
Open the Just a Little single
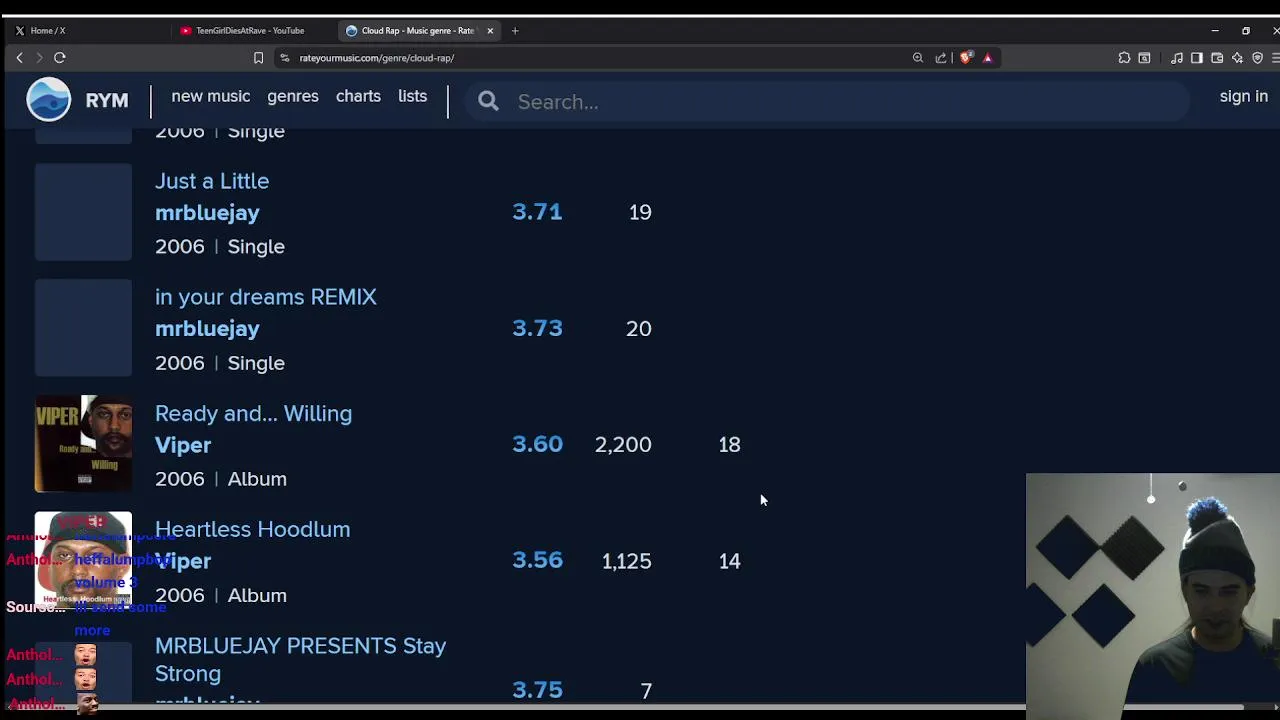point(212,181)
